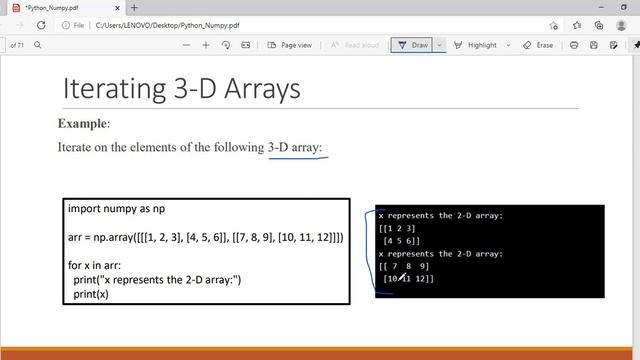Toggle the Highlight tool
640x360 pixels.
[x=475, y=45]
